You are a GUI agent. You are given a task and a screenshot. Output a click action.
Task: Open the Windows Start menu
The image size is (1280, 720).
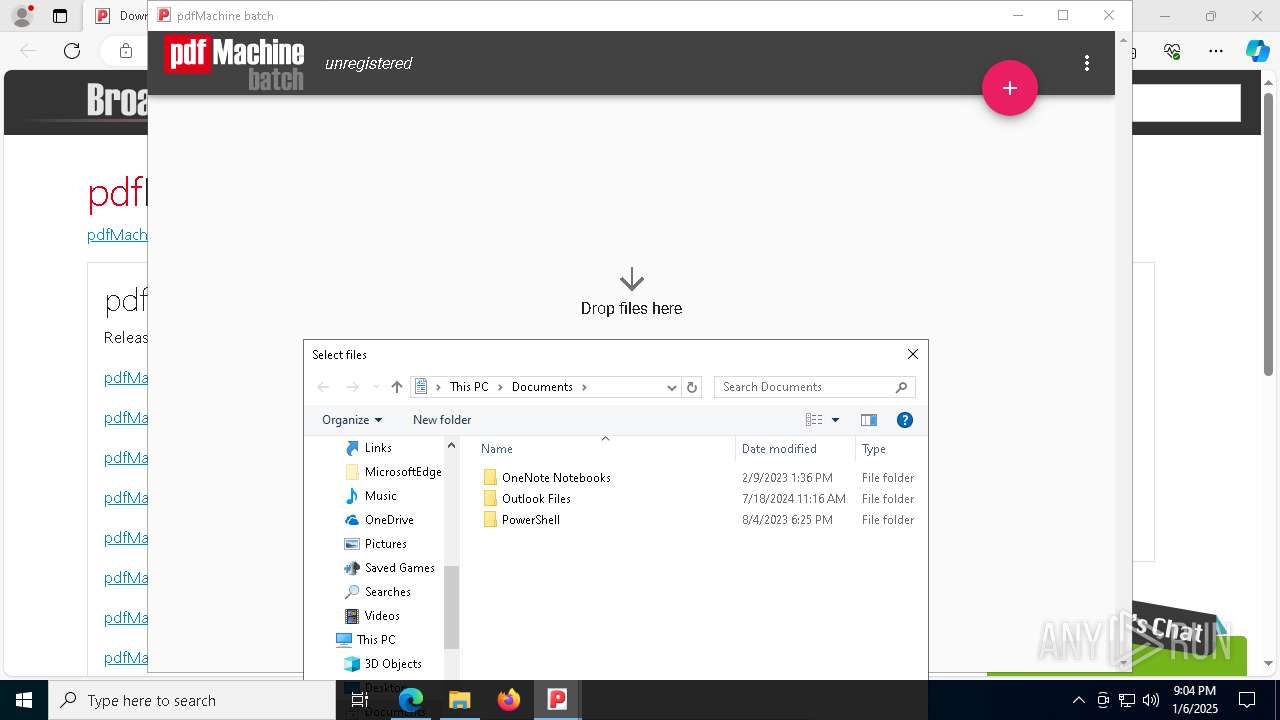[24, 700]
